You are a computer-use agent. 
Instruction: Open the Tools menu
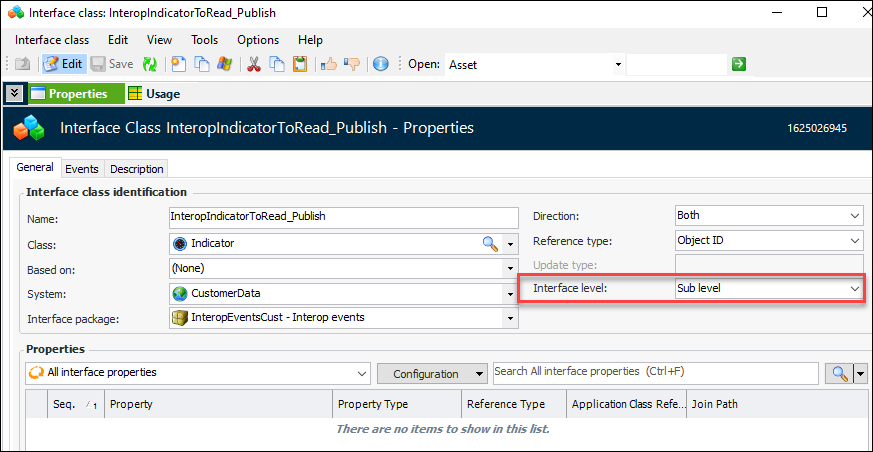coord(204,40)
